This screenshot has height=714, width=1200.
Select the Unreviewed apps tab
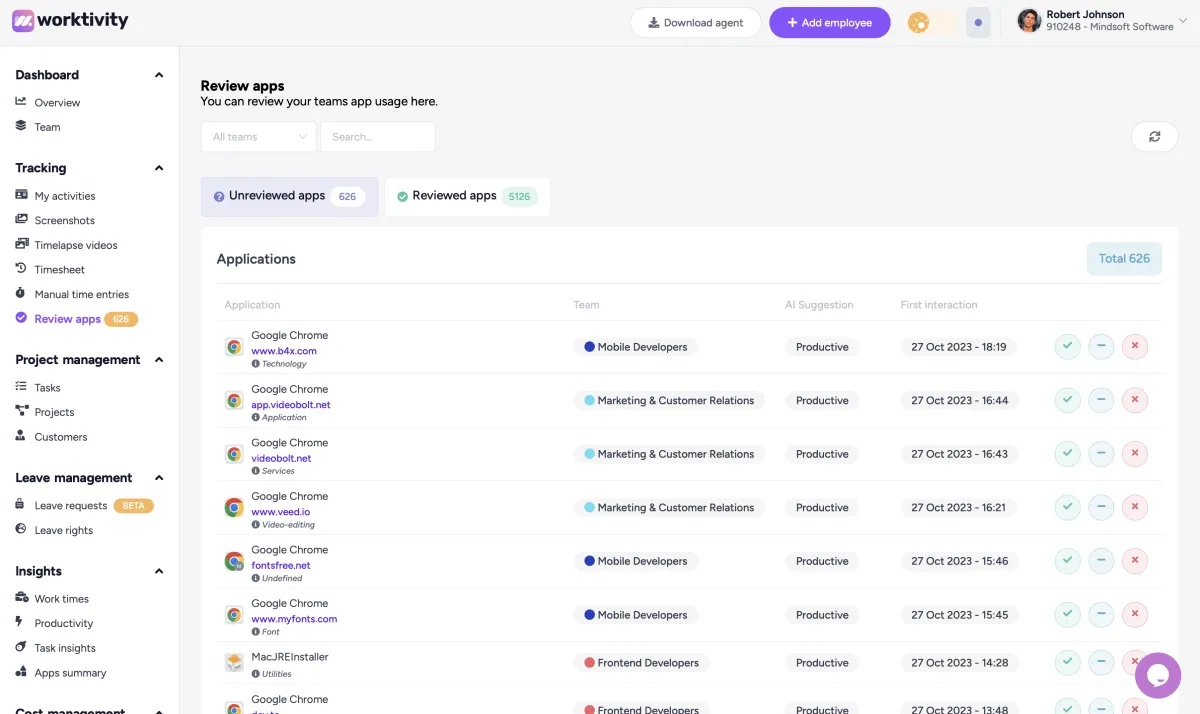[x=289, y=197]
